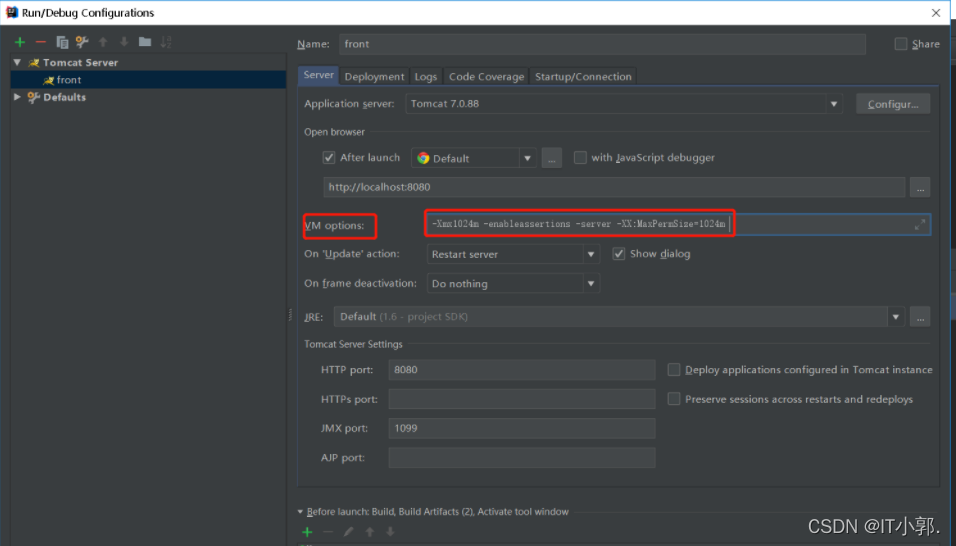
Task: Click the localhost:8080 URL field
Action: coord(614,187)
